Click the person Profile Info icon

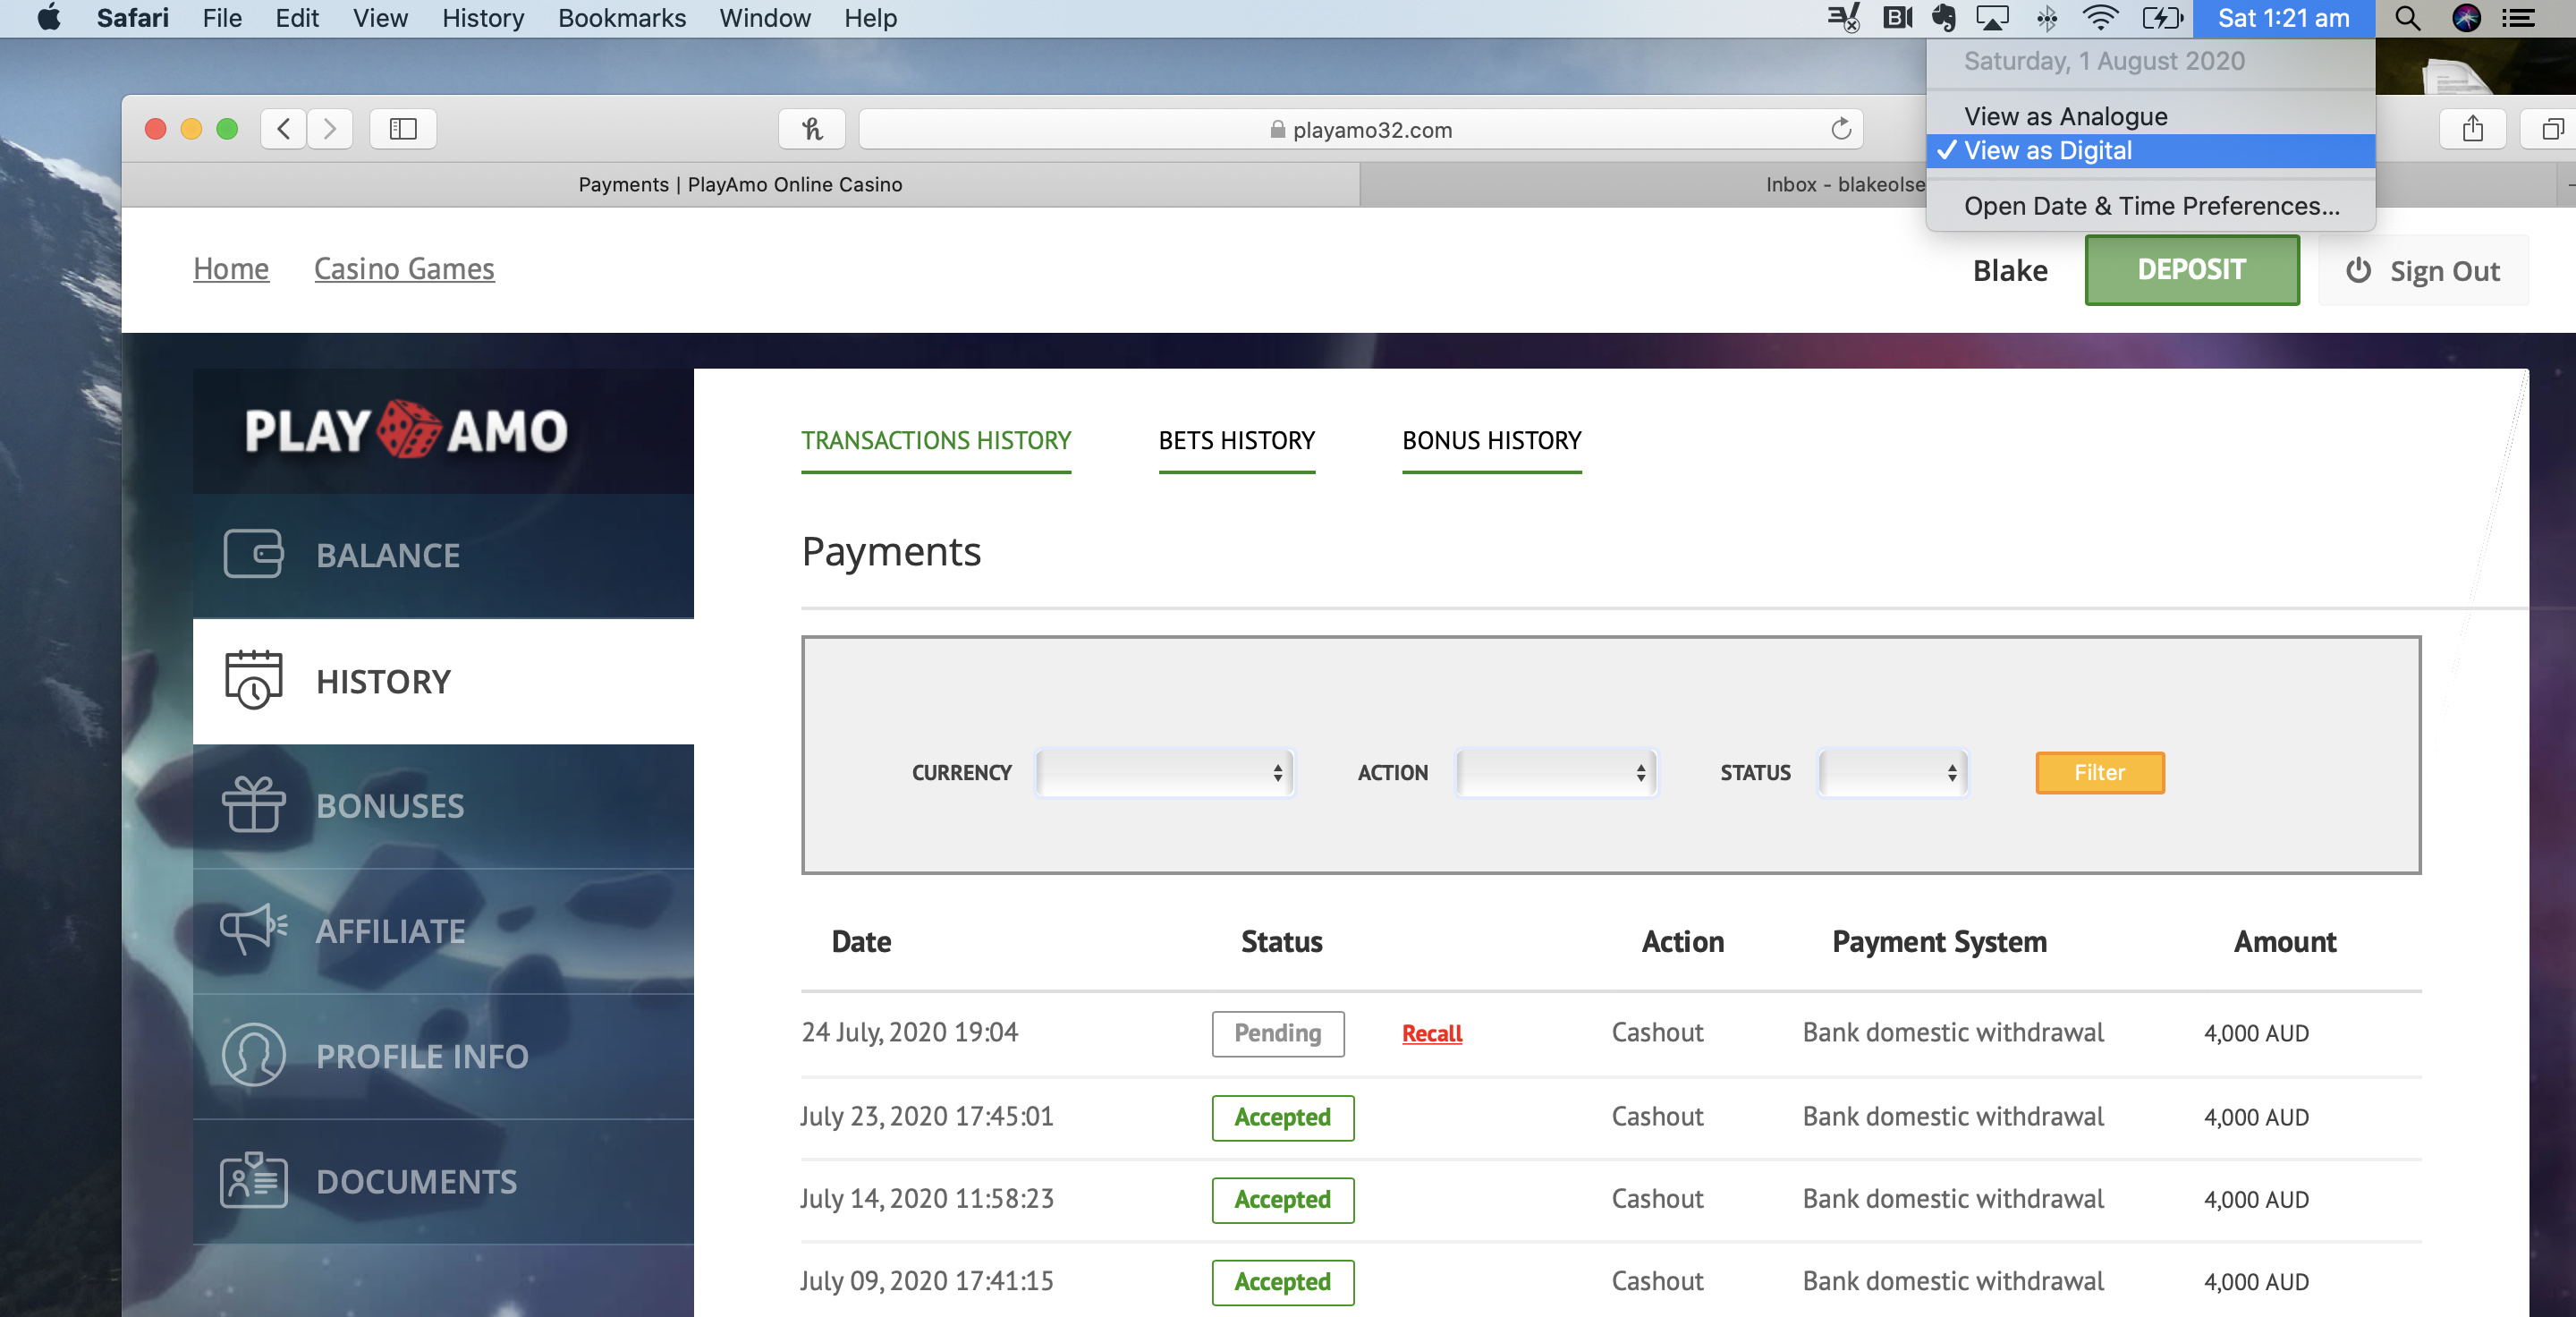pyautogui.click(x=253, y=1054)
